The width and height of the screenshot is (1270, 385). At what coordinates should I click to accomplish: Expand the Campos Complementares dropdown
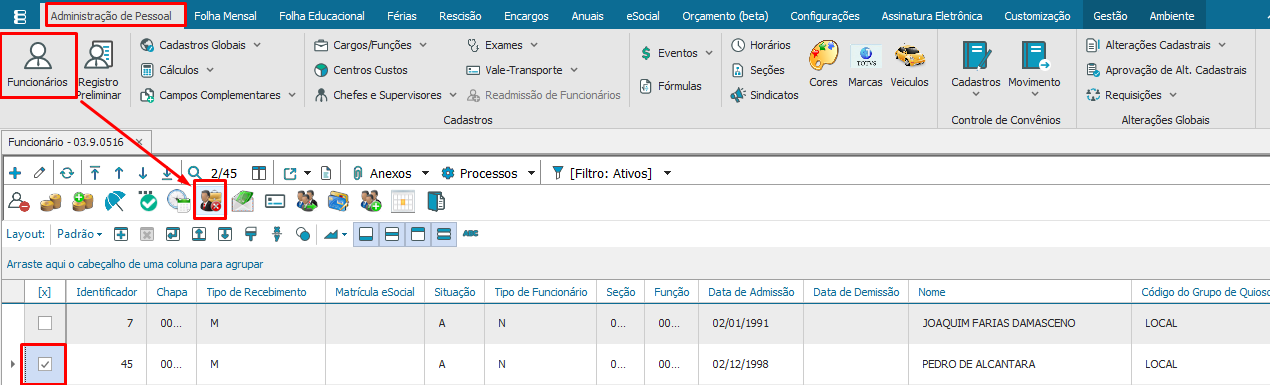[292, 95]
